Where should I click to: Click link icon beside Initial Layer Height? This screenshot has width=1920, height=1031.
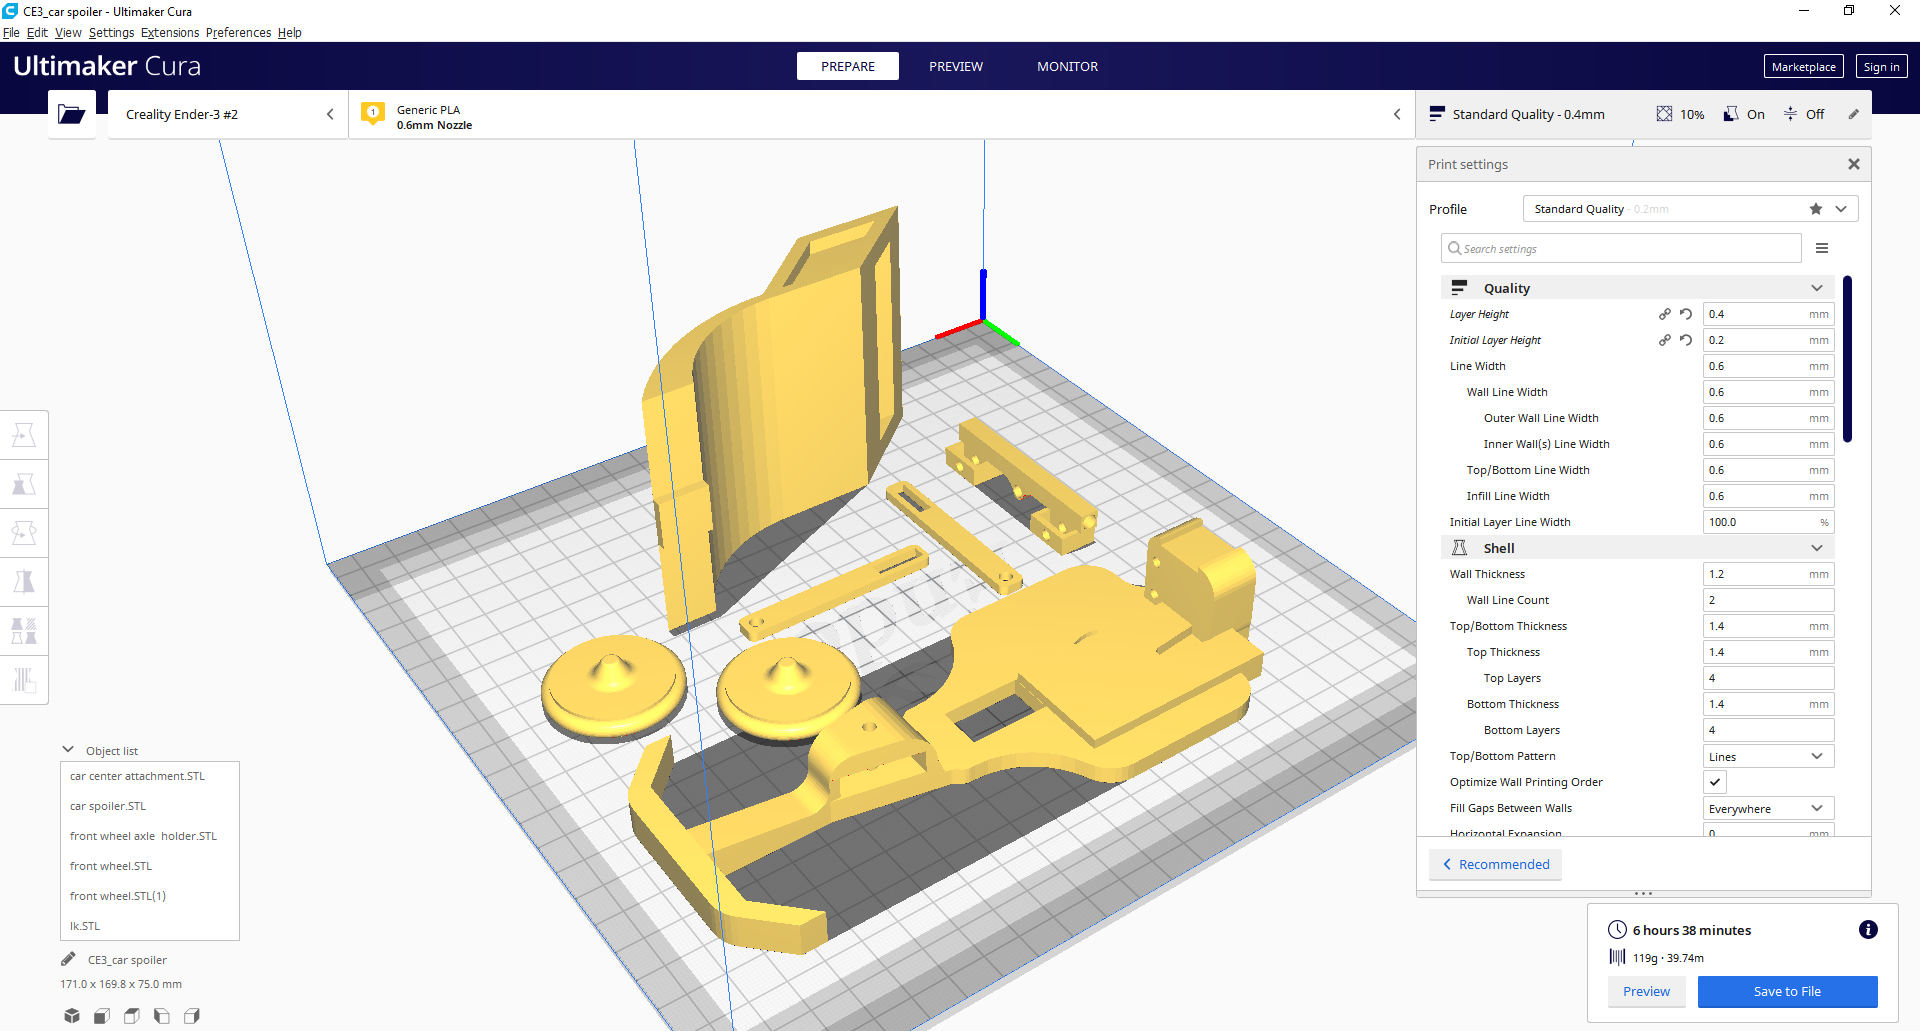click(1665, 340)
